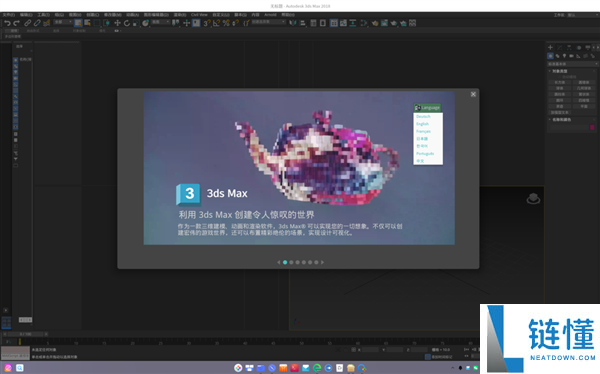Open the last menu right of Arnold

[x=288, y=15]
